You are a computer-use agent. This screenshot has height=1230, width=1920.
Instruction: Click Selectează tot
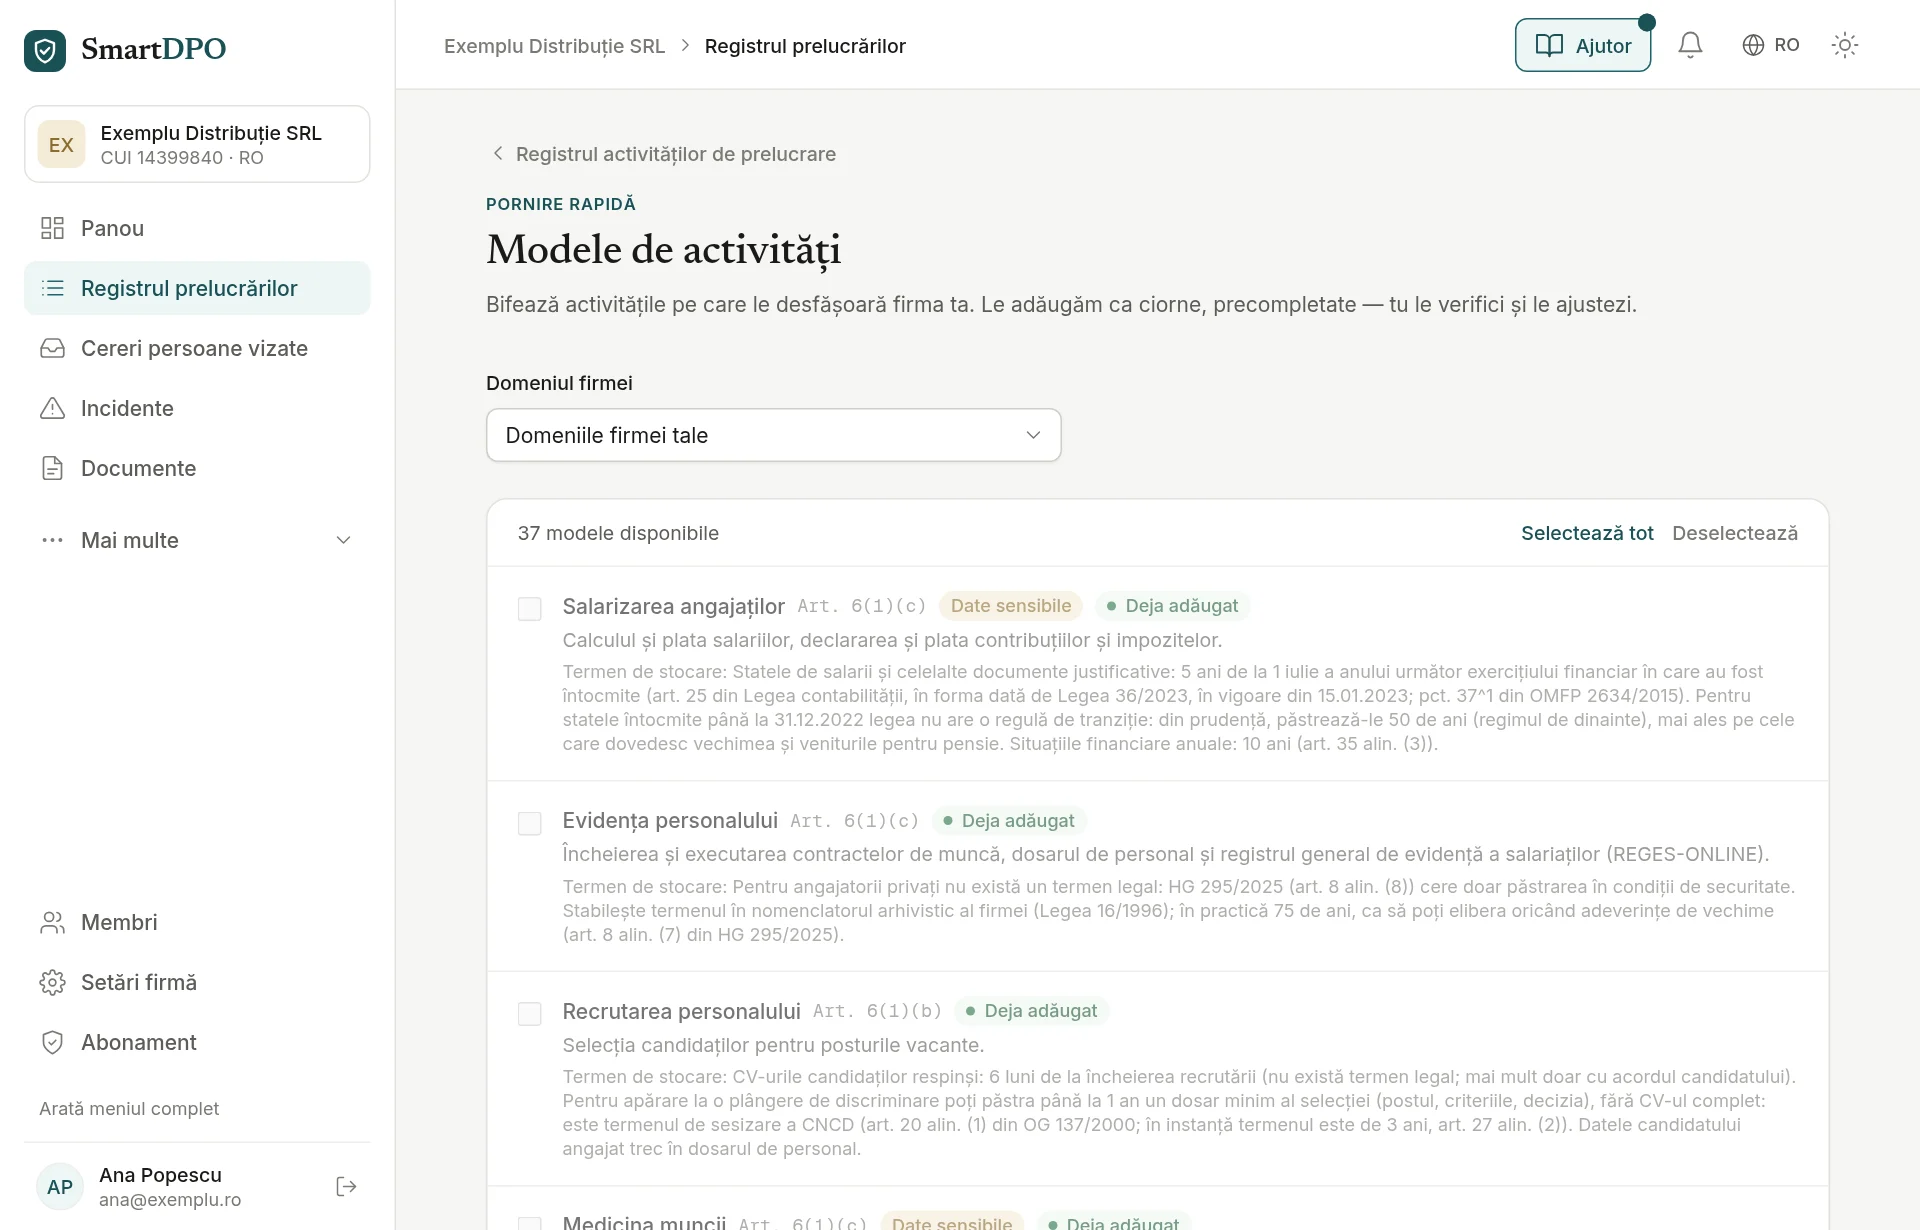(1587, 533)
